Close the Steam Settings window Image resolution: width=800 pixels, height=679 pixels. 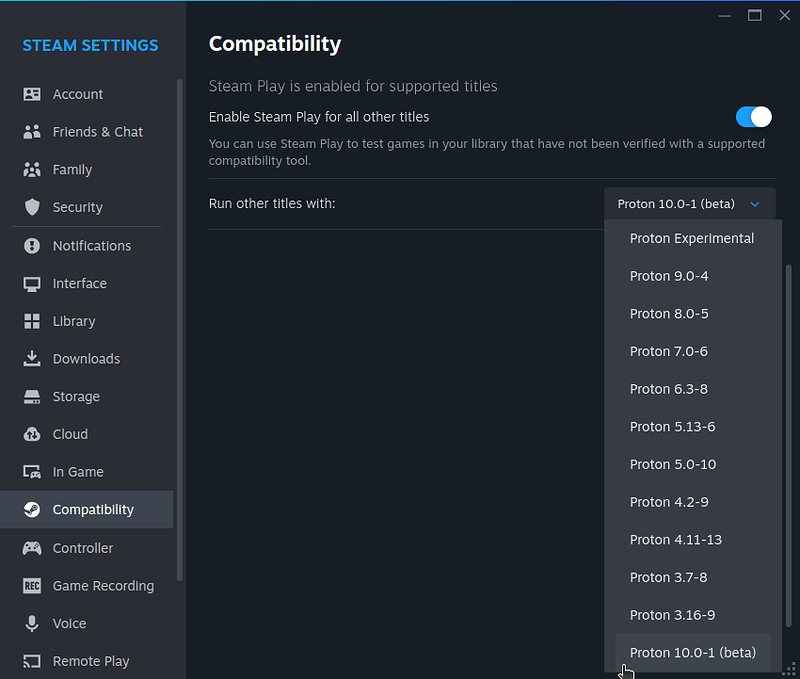[x=785, y=15]
